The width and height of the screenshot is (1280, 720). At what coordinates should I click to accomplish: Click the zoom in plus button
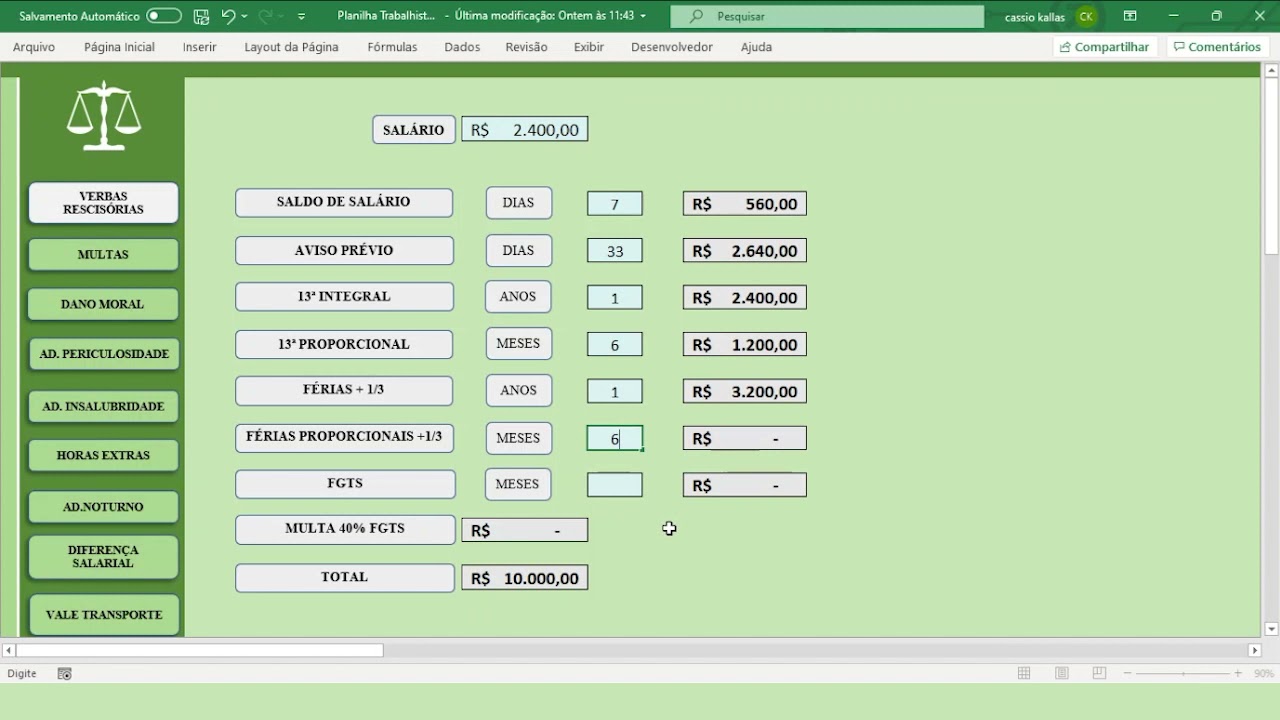(1238, 674)
